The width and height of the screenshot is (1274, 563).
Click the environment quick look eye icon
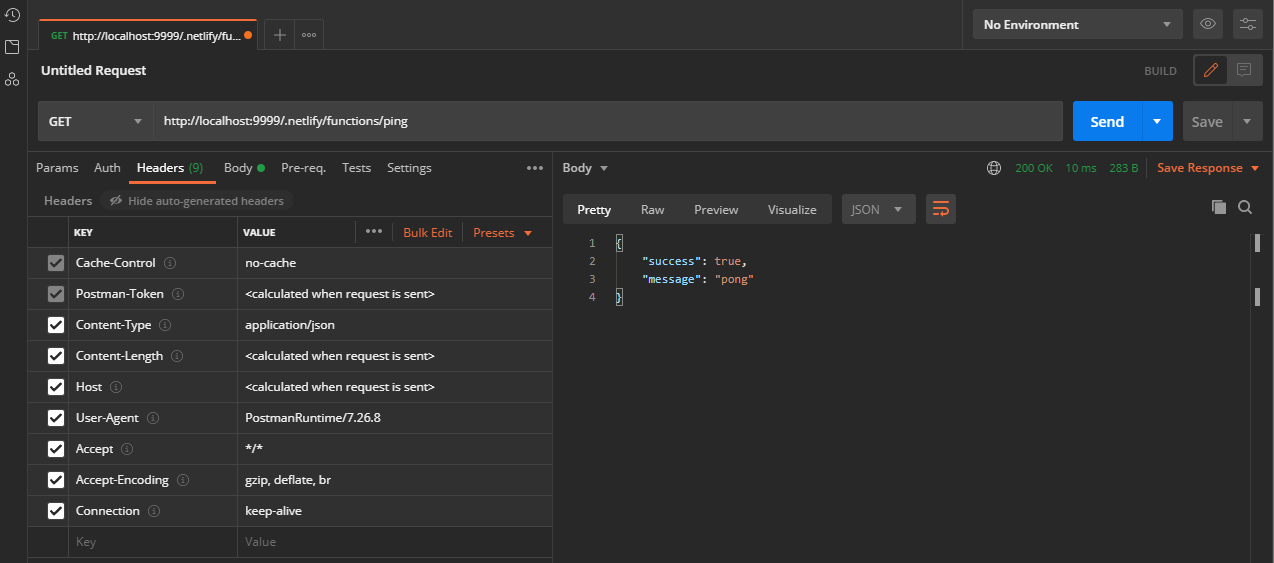(1208, 24)
